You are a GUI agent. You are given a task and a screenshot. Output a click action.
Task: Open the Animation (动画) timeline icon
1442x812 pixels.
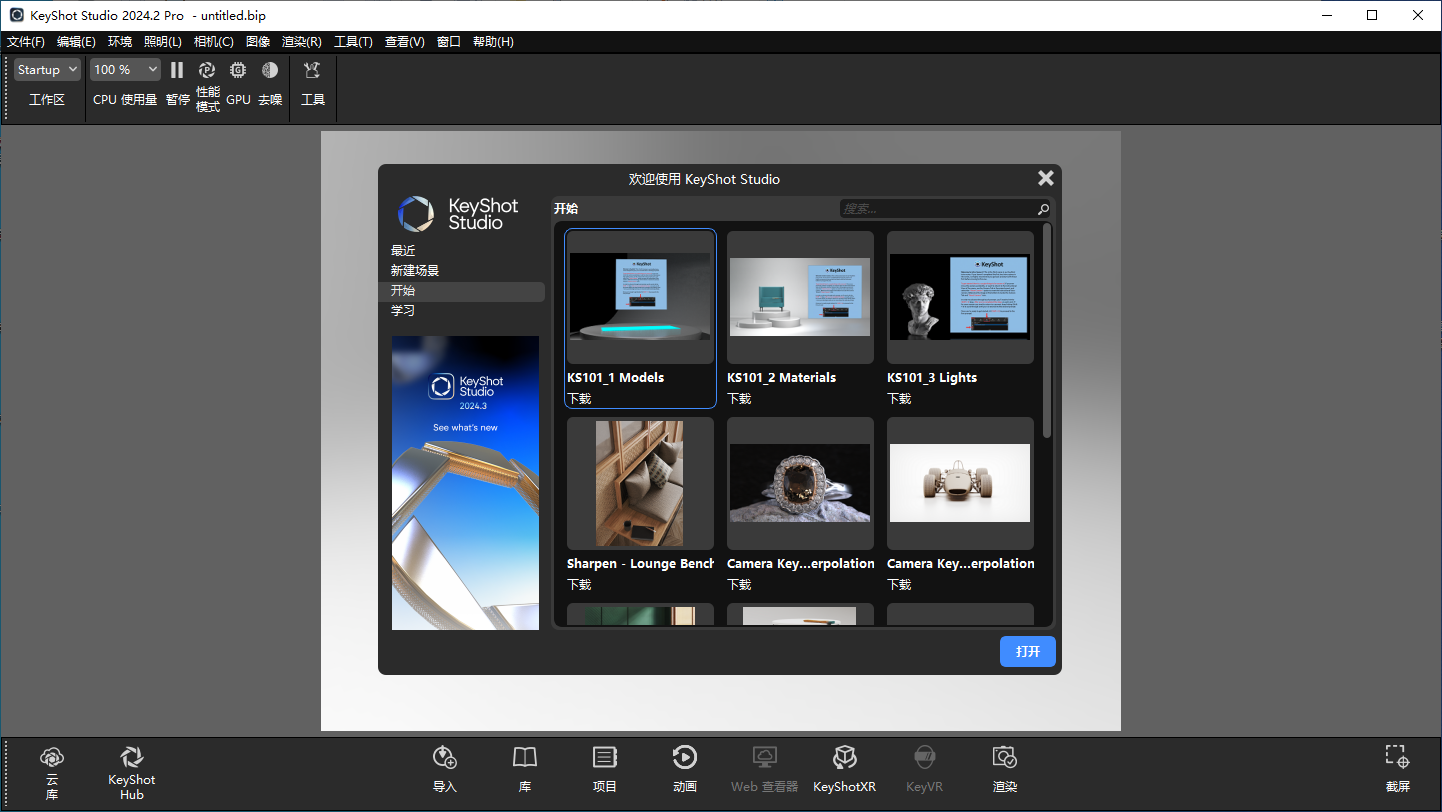pos(685,769)
